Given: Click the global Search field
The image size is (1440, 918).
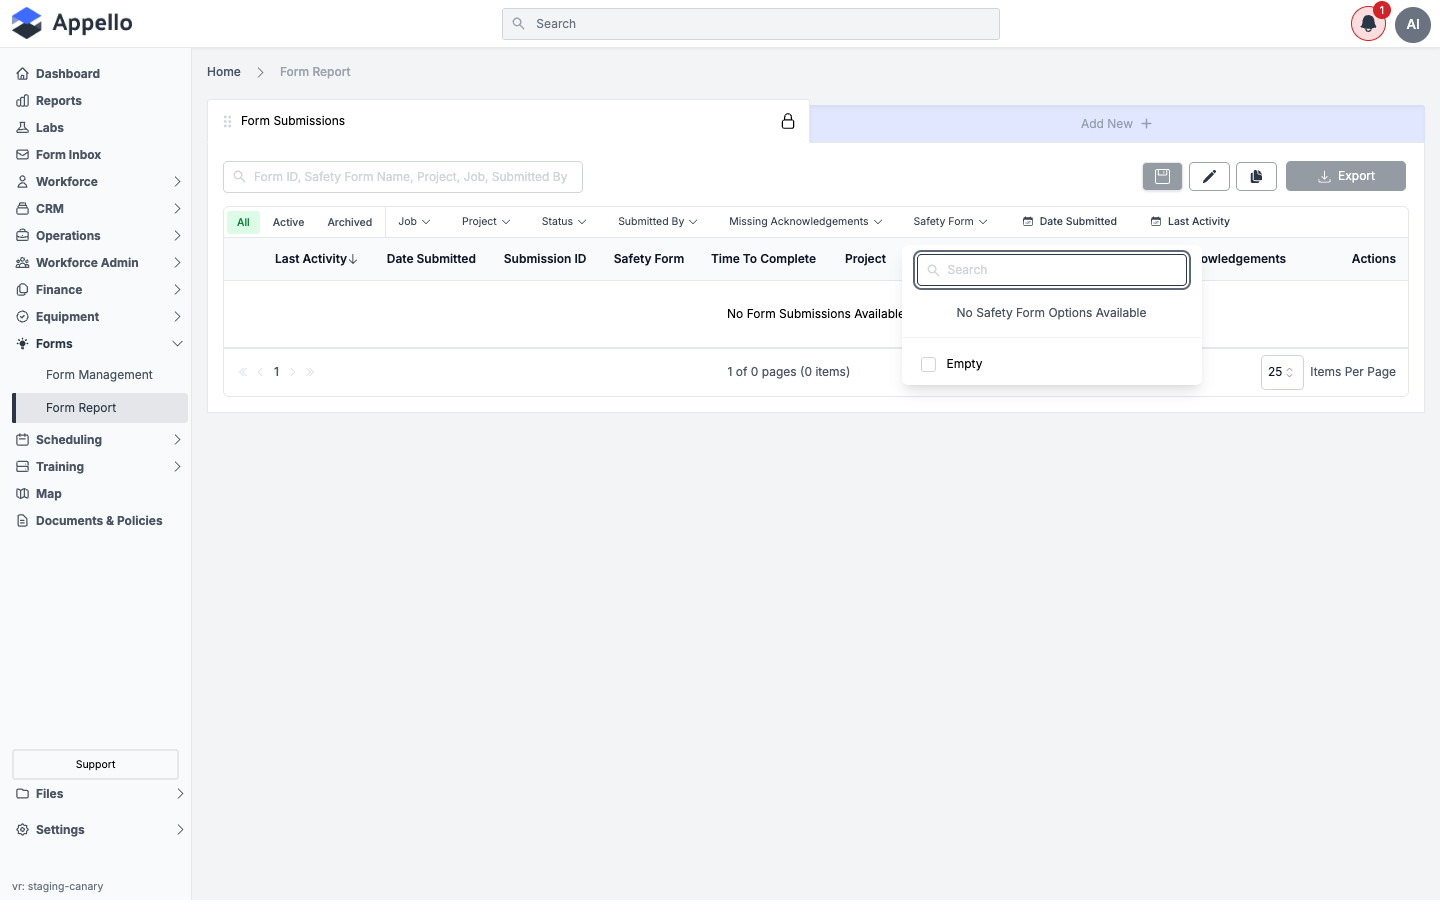Looking at the screenshot, I should click(751, 24).
